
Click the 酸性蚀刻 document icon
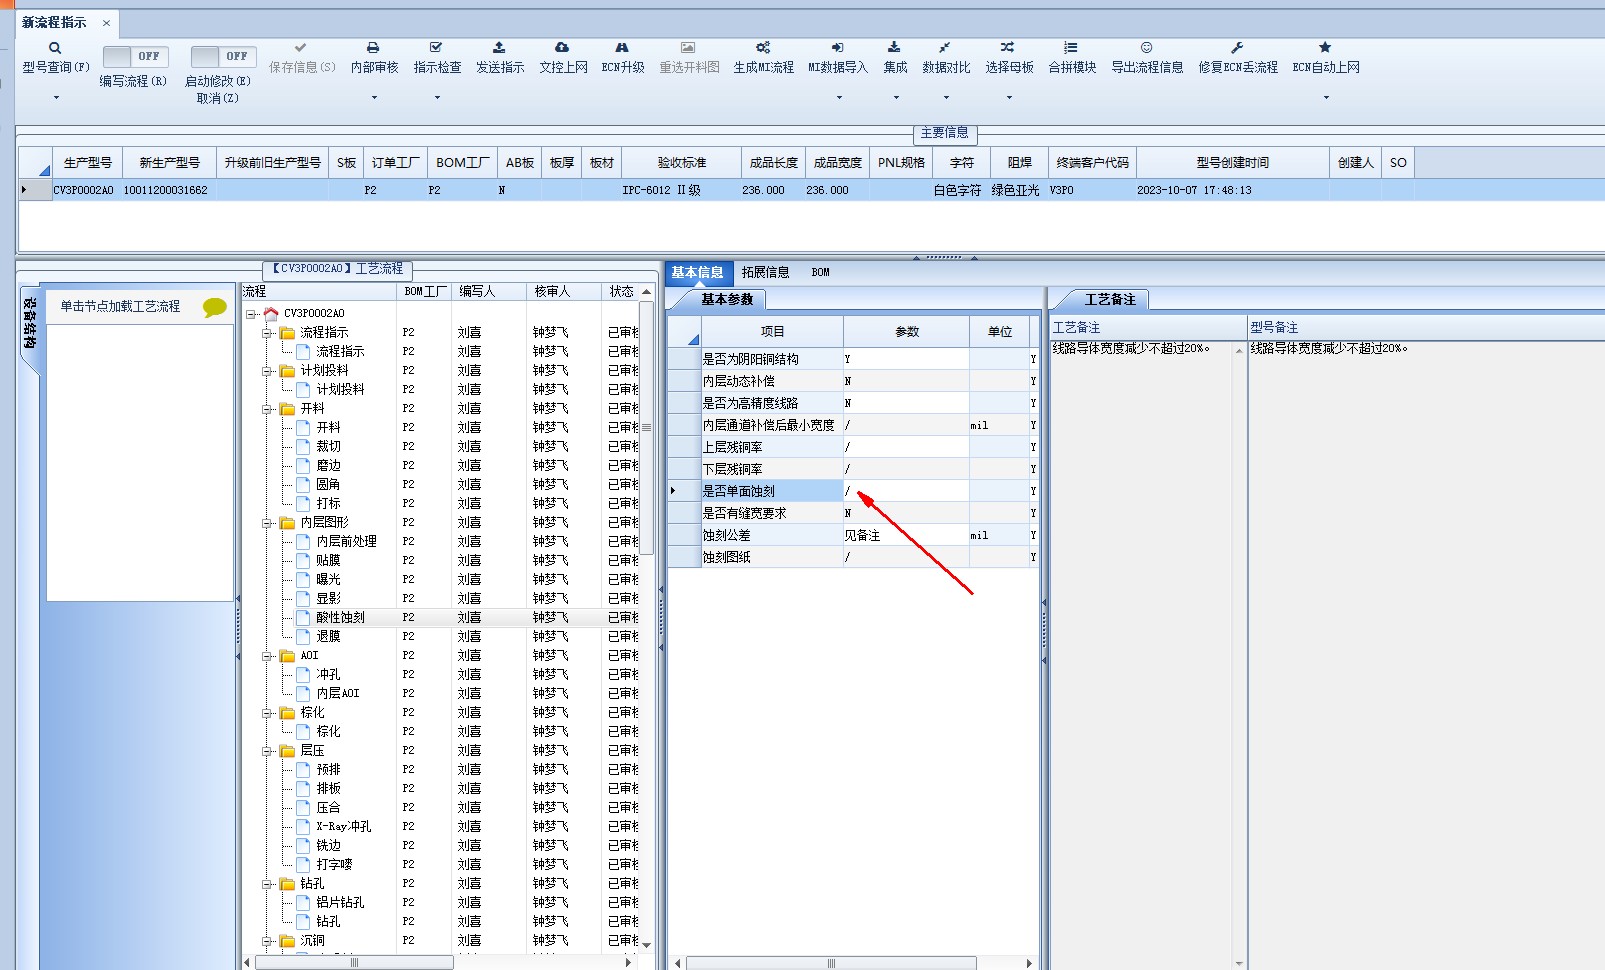(303, 617)
